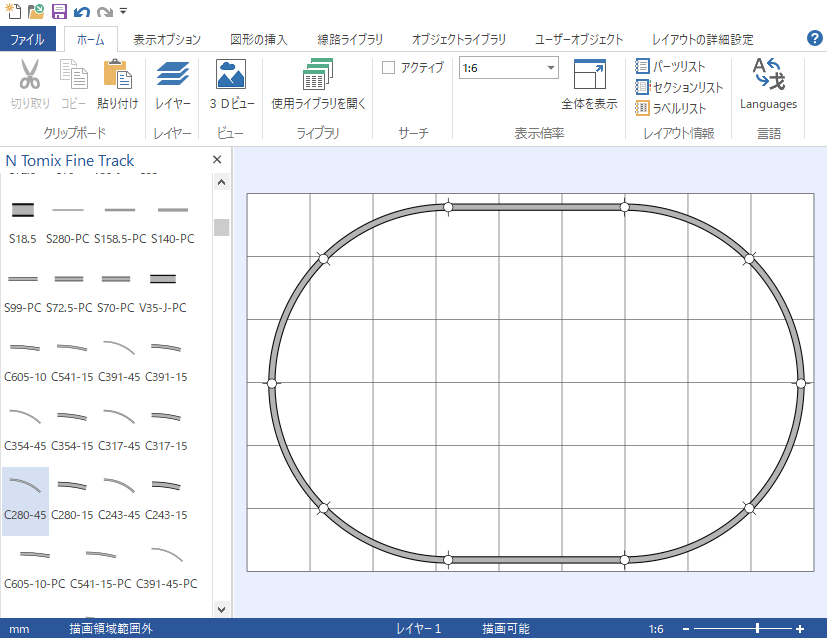Viewport: 827px width, 638px height.
Task: Click the 切り取り scissors icon
Action: (30, 74)
